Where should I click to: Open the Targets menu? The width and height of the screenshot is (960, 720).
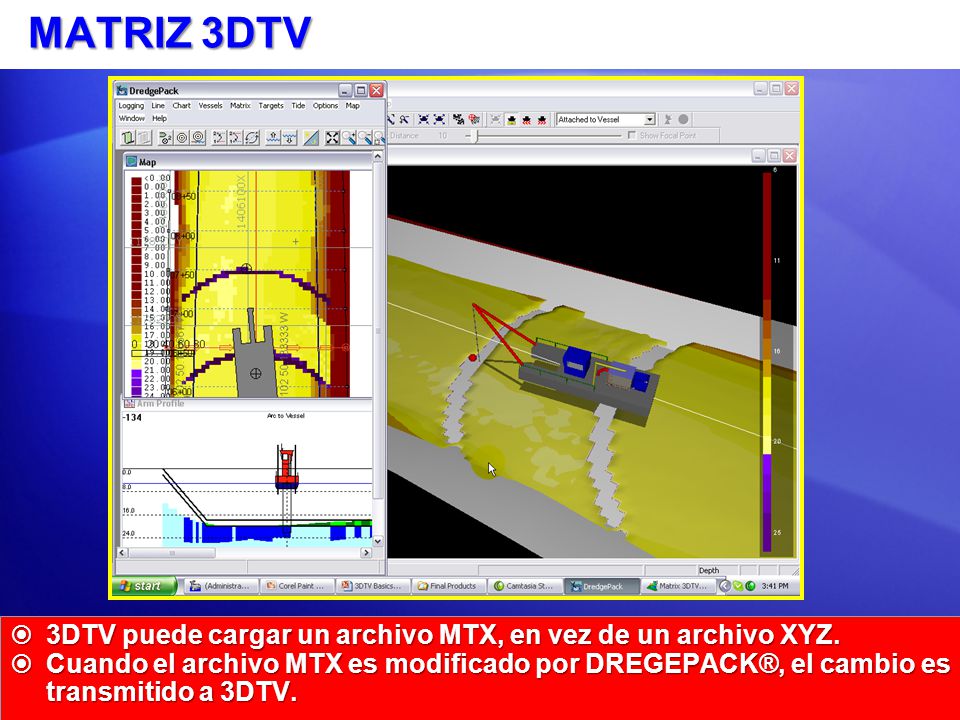coord(271,106)
